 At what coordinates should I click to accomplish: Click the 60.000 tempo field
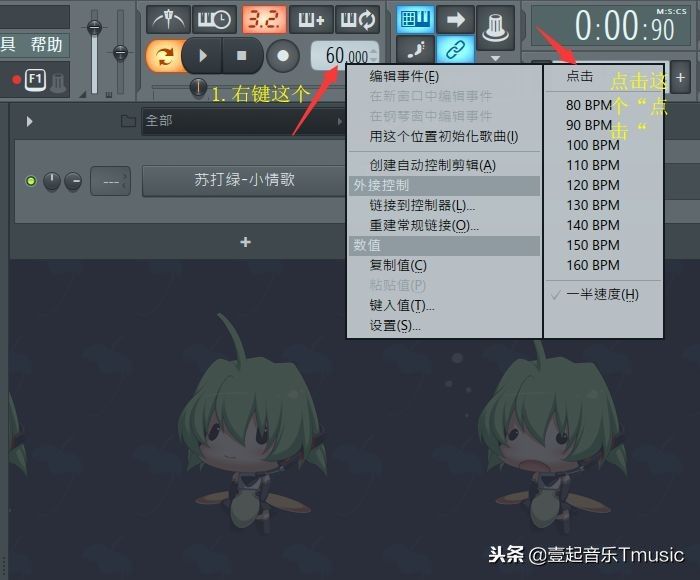point(345,56)
